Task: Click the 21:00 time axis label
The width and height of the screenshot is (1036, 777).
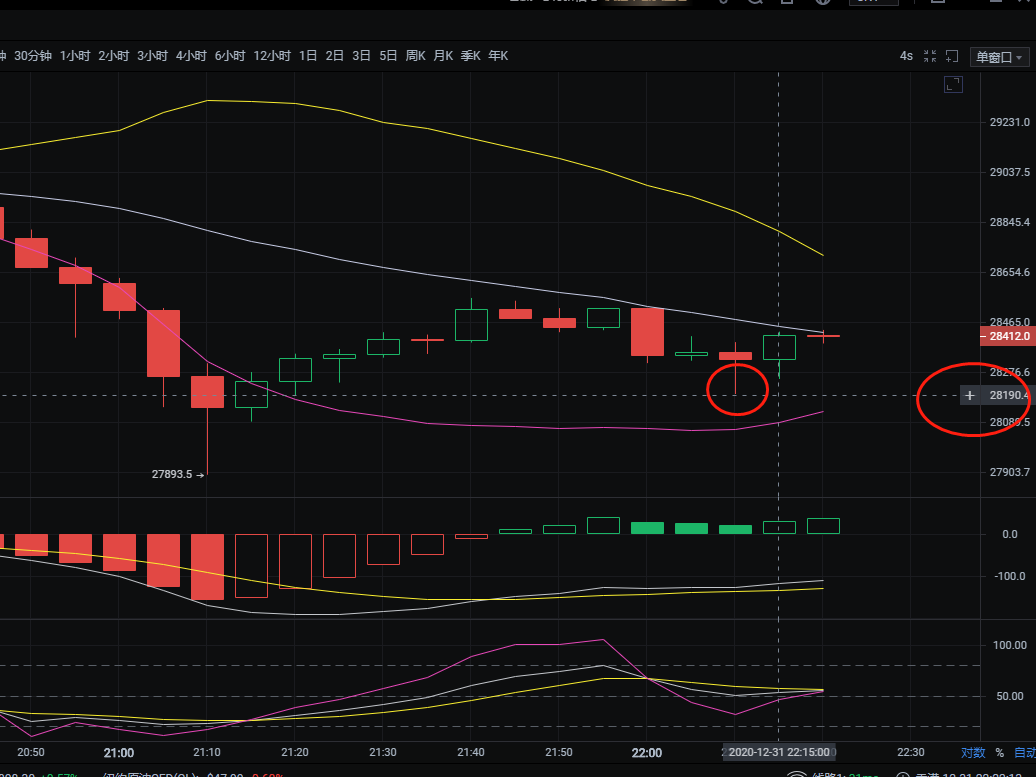Action: (x=119, y=753)
